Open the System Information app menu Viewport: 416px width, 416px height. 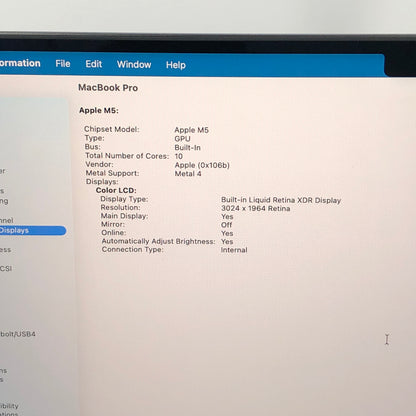click(x=20, y=63)
